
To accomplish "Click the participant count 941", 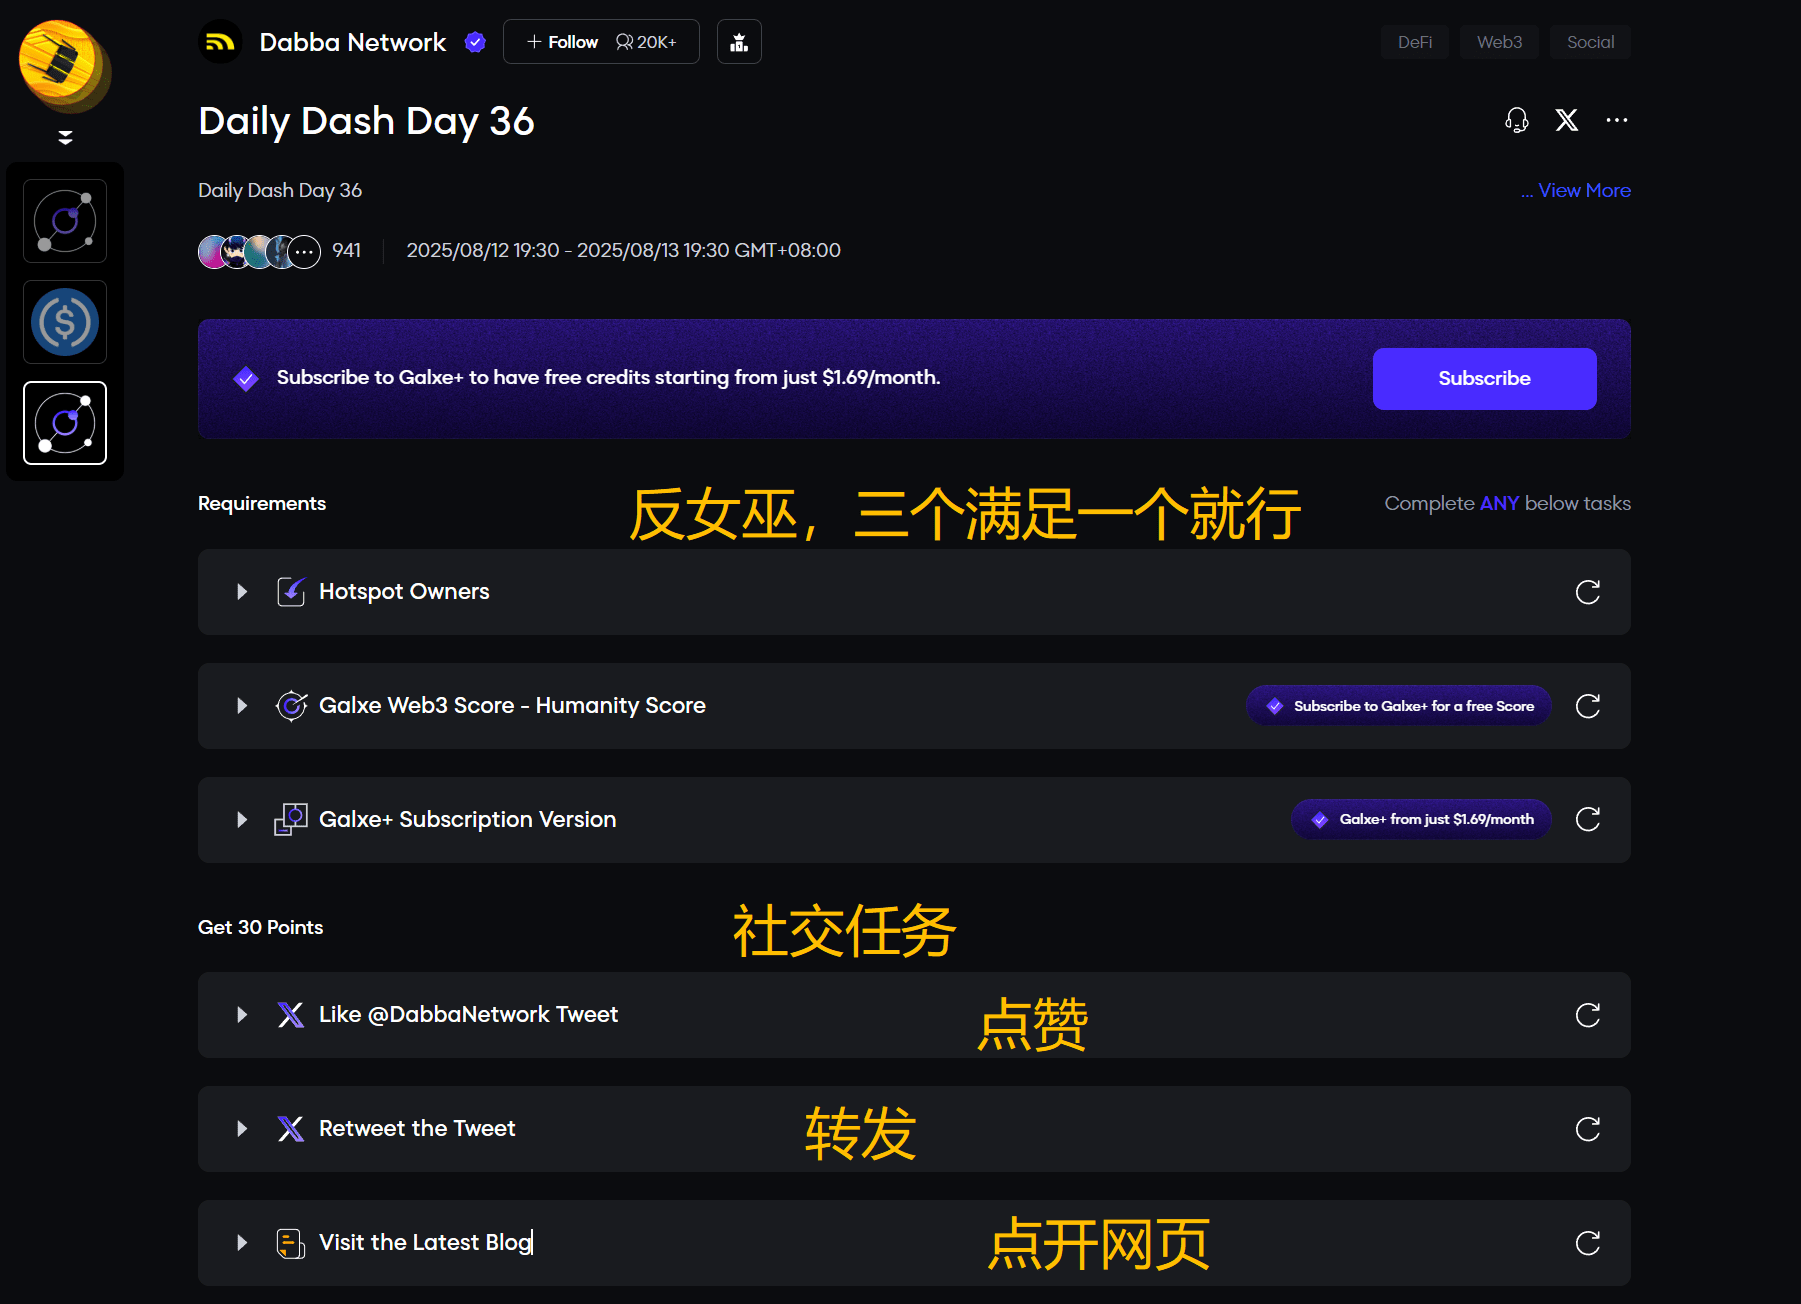I will pos(346,250).
